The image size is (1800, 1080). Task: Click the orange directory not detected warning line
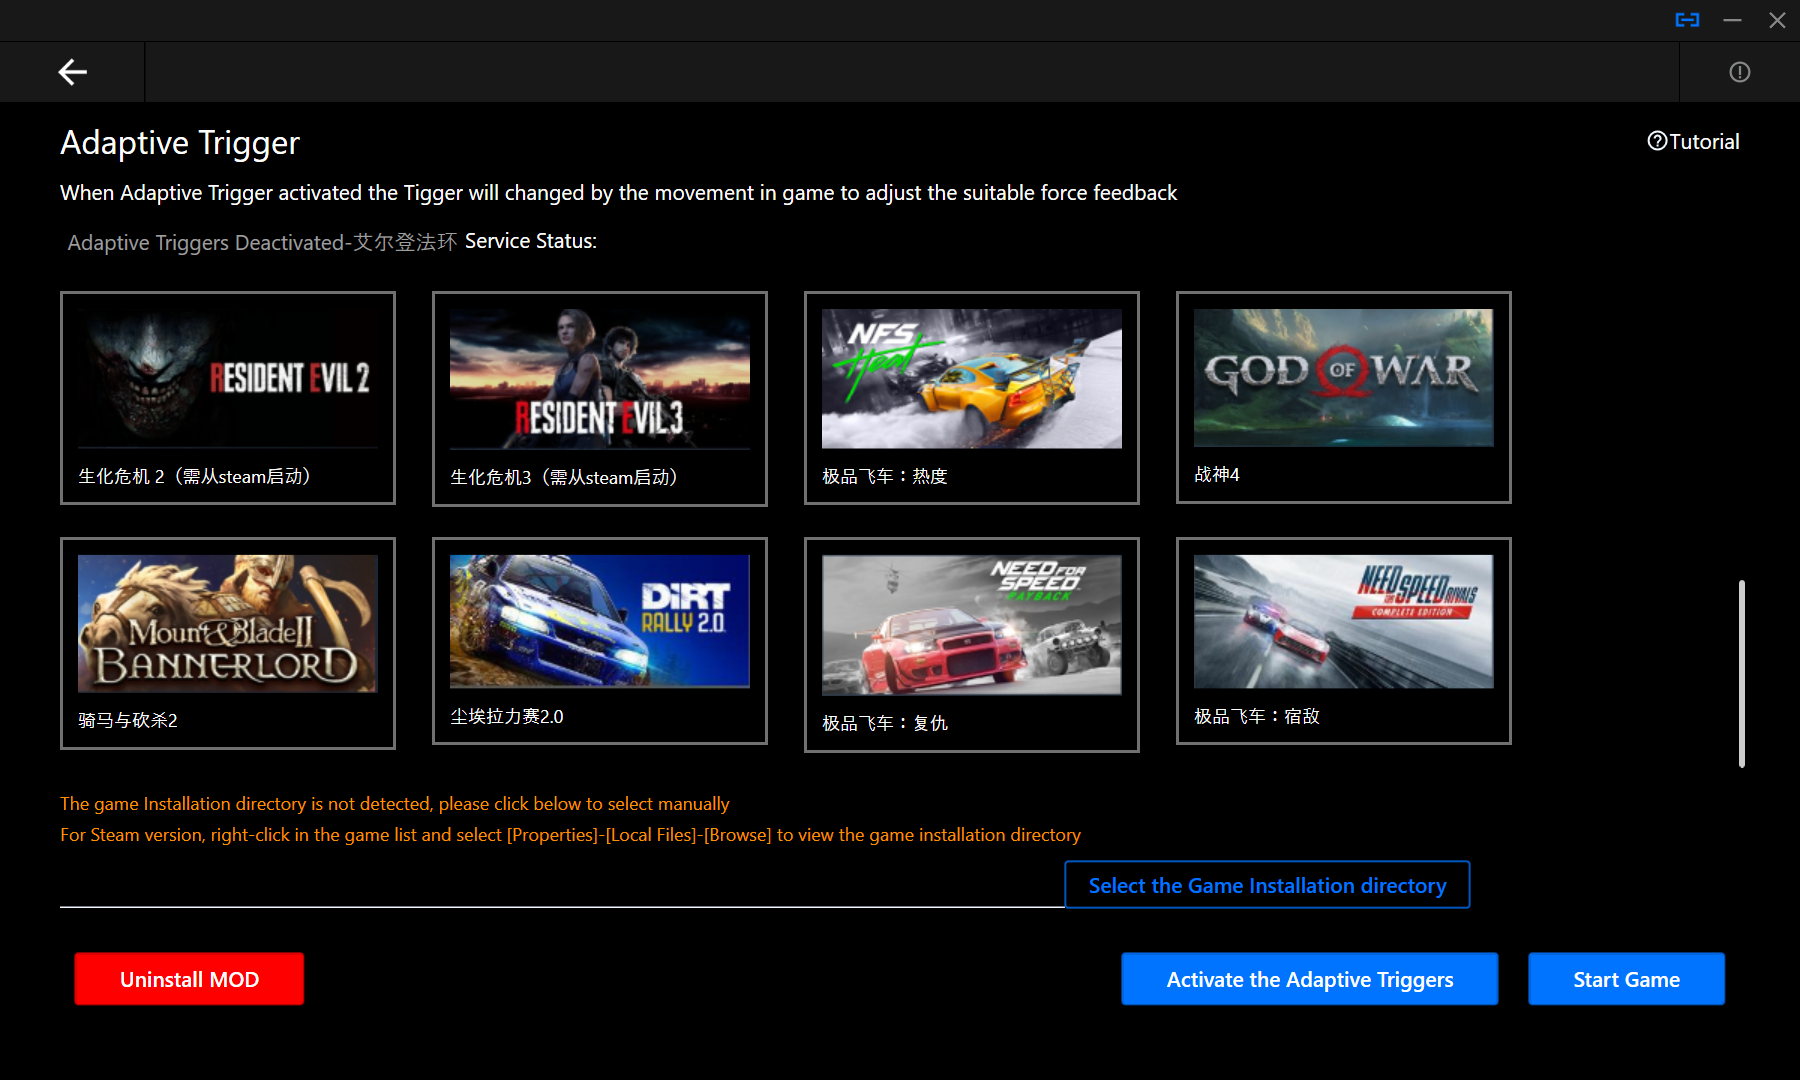point(395,804)
